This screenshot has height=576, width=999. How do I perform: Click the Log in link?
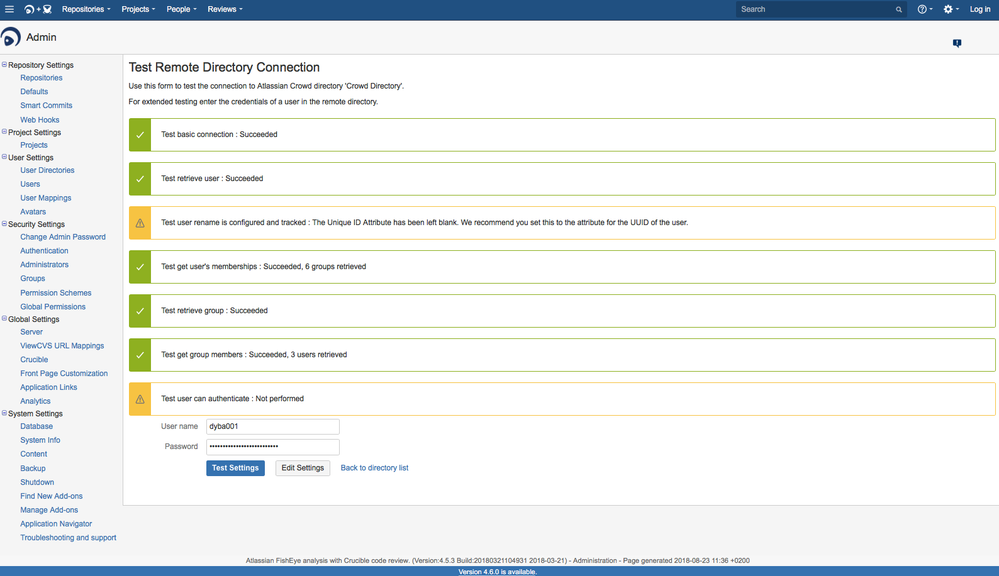[x=979, y=9]
